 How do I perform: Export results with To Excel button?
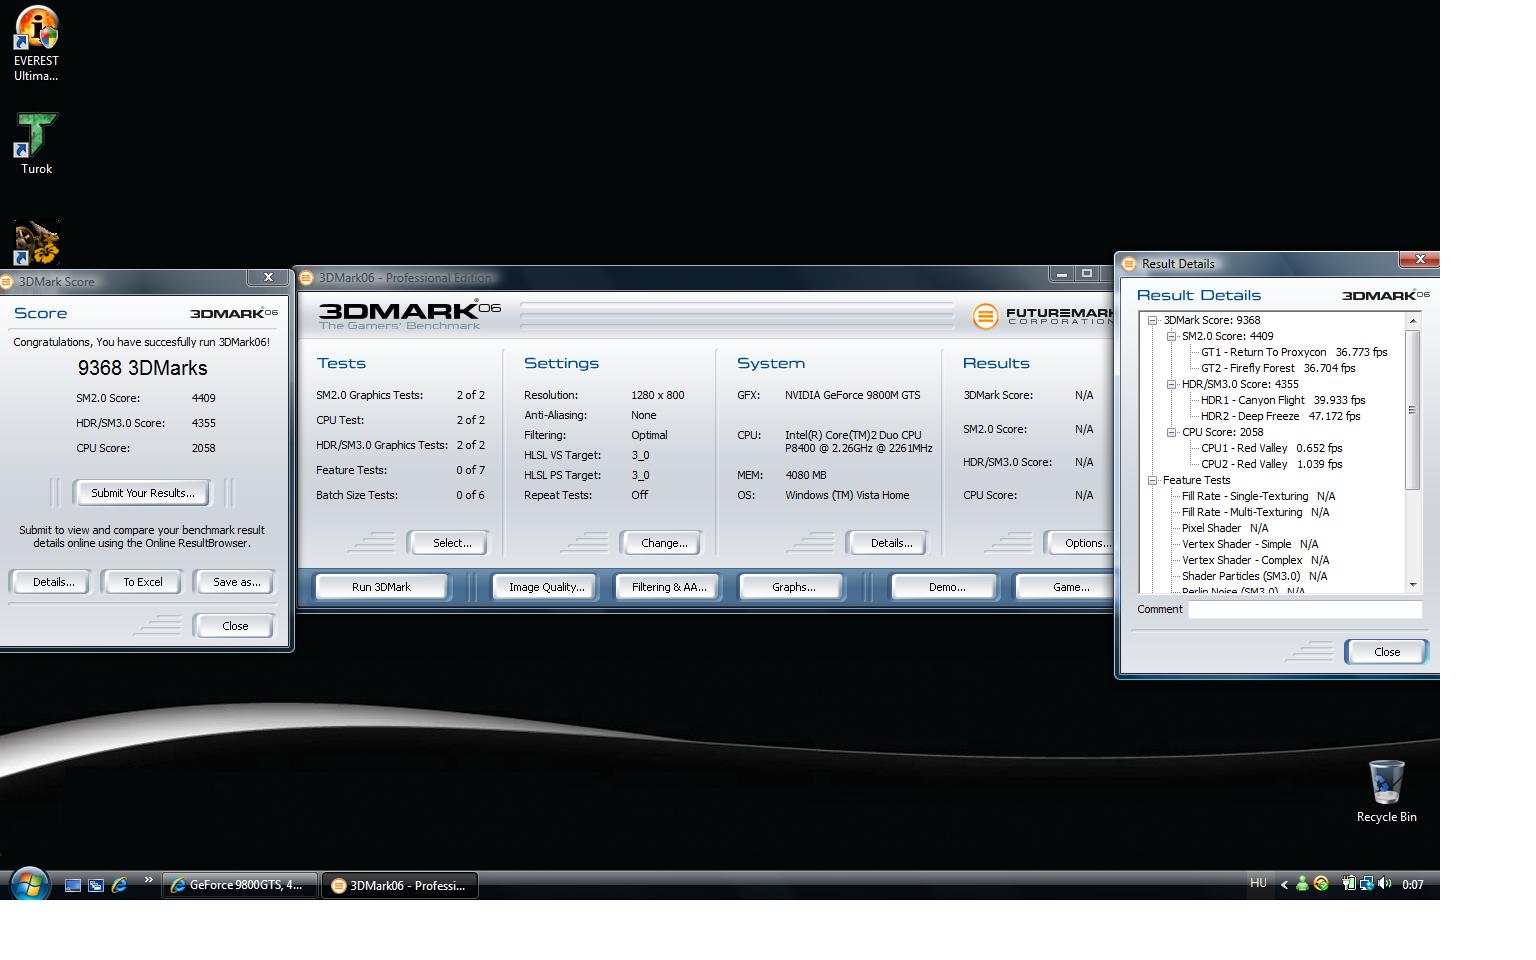pyautogui.click(x=143, y=582)
